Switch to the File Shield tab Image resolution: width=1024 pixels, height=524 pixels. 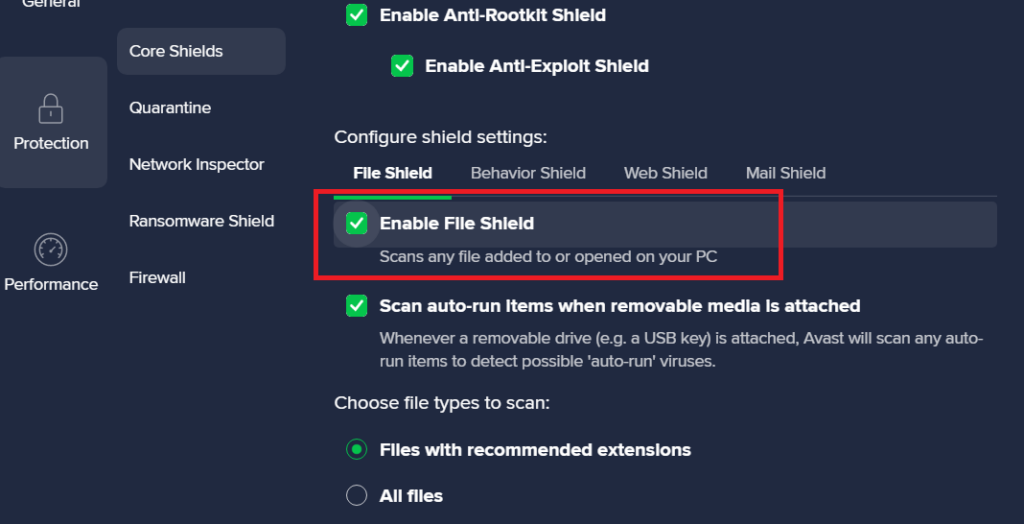[x=393, y=173]
